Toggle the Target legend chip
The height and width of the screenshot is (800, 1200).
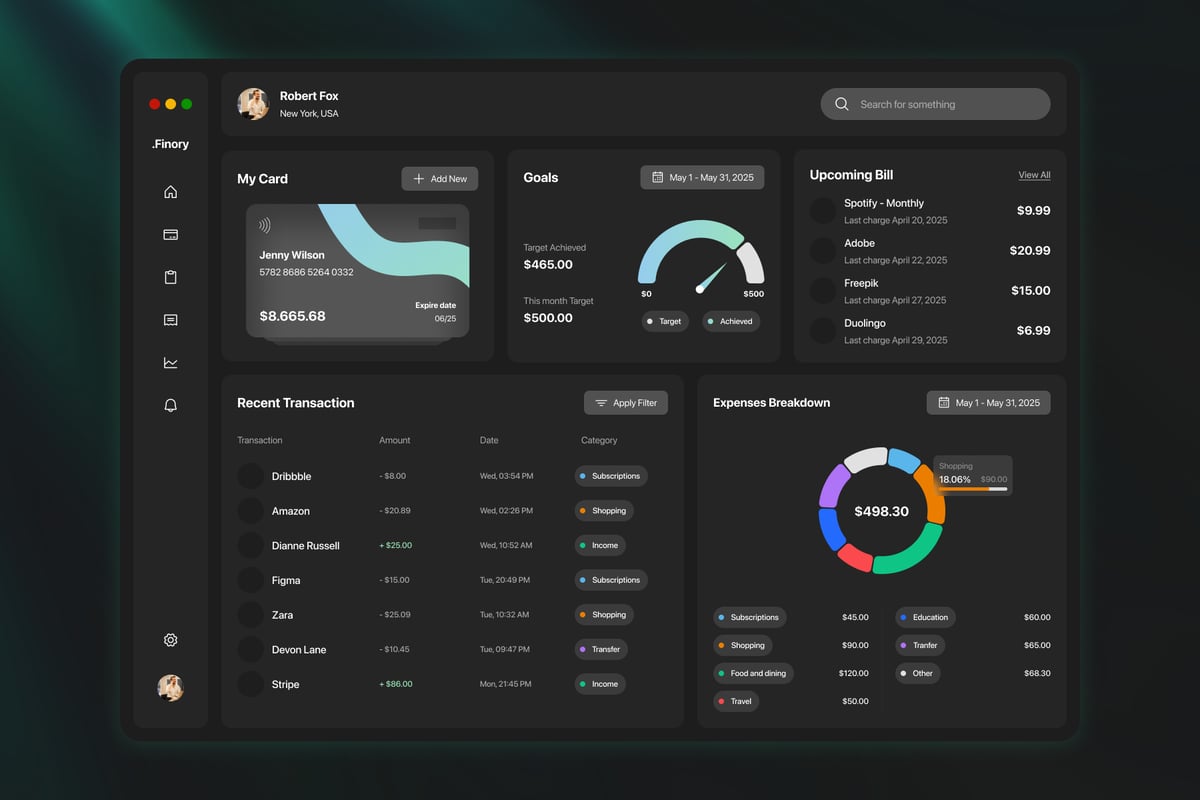click(x=664, y=321)
